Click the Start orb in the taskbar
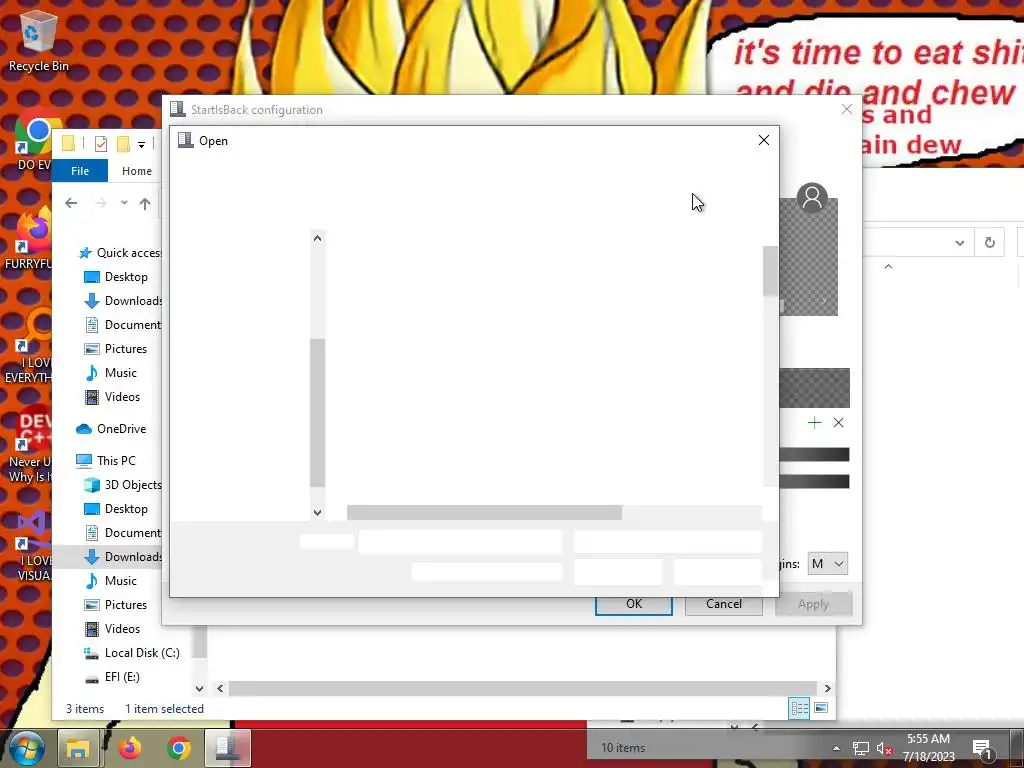The image size is (1024, 768). 26,748
